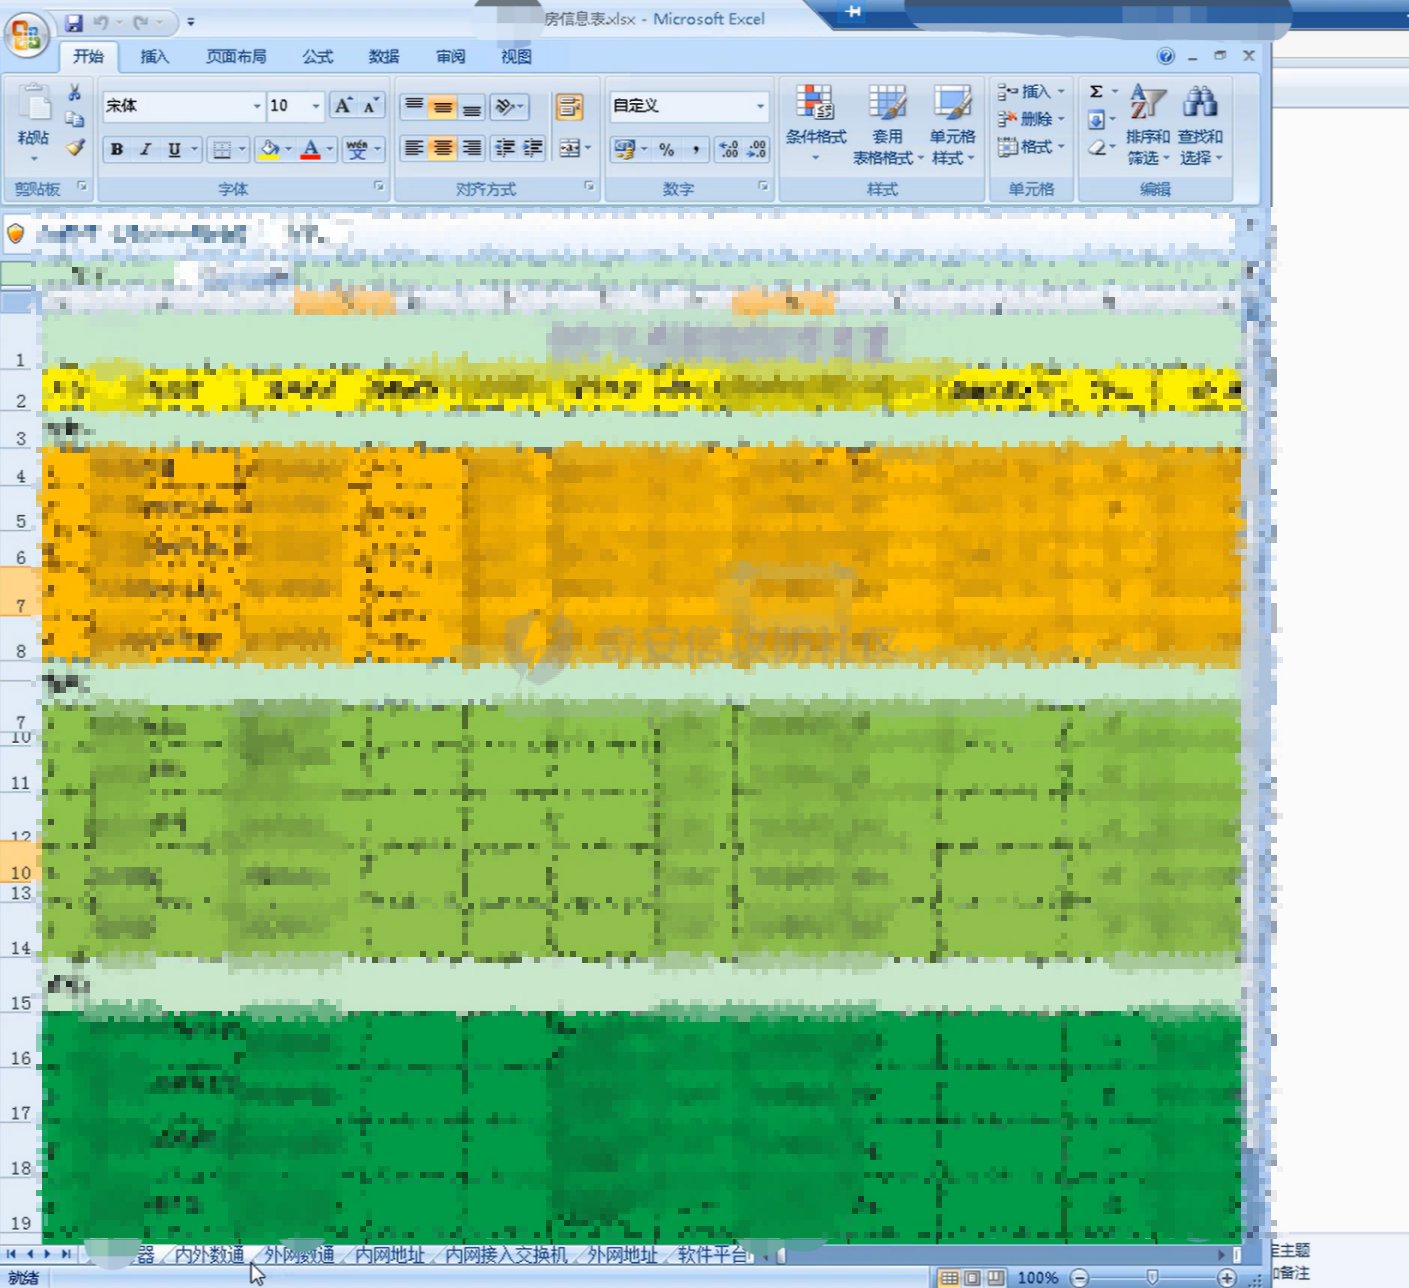1409x1288 pixels.
Task: Expand the 格式 cells dropdown
Action: [1061, 147]
